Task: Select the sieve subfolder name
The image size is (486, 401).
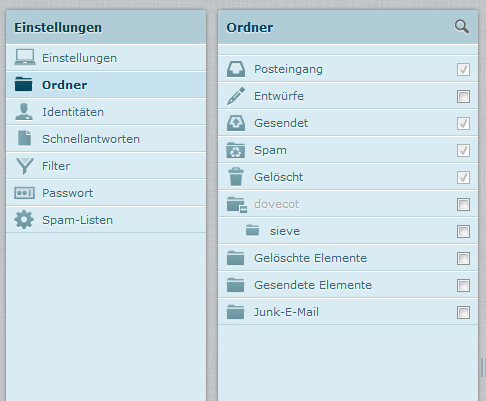Action: (285, 231)
